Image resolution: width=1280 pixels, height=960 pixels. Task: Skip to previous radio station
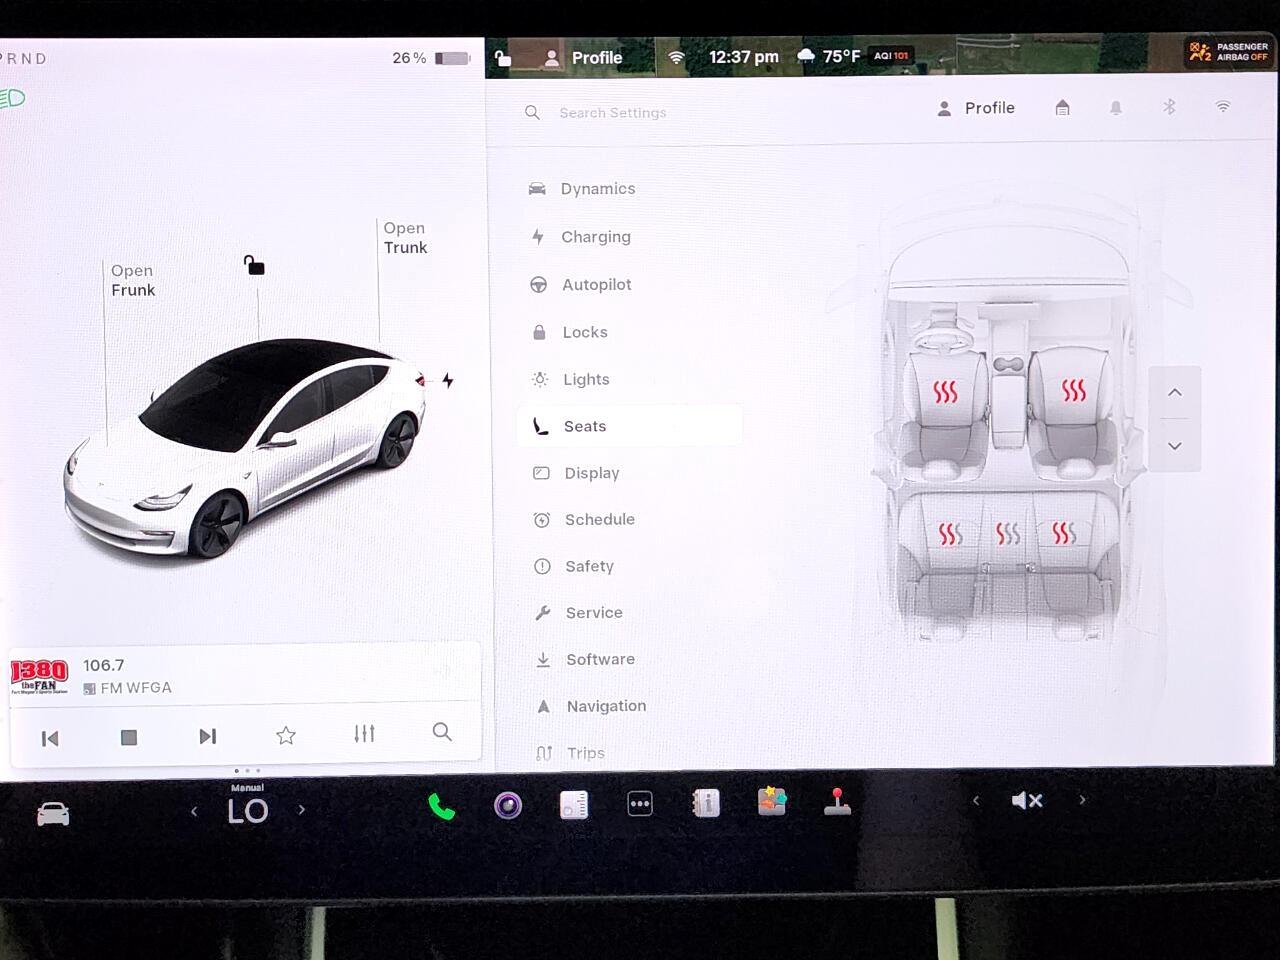tap(50, 738)
